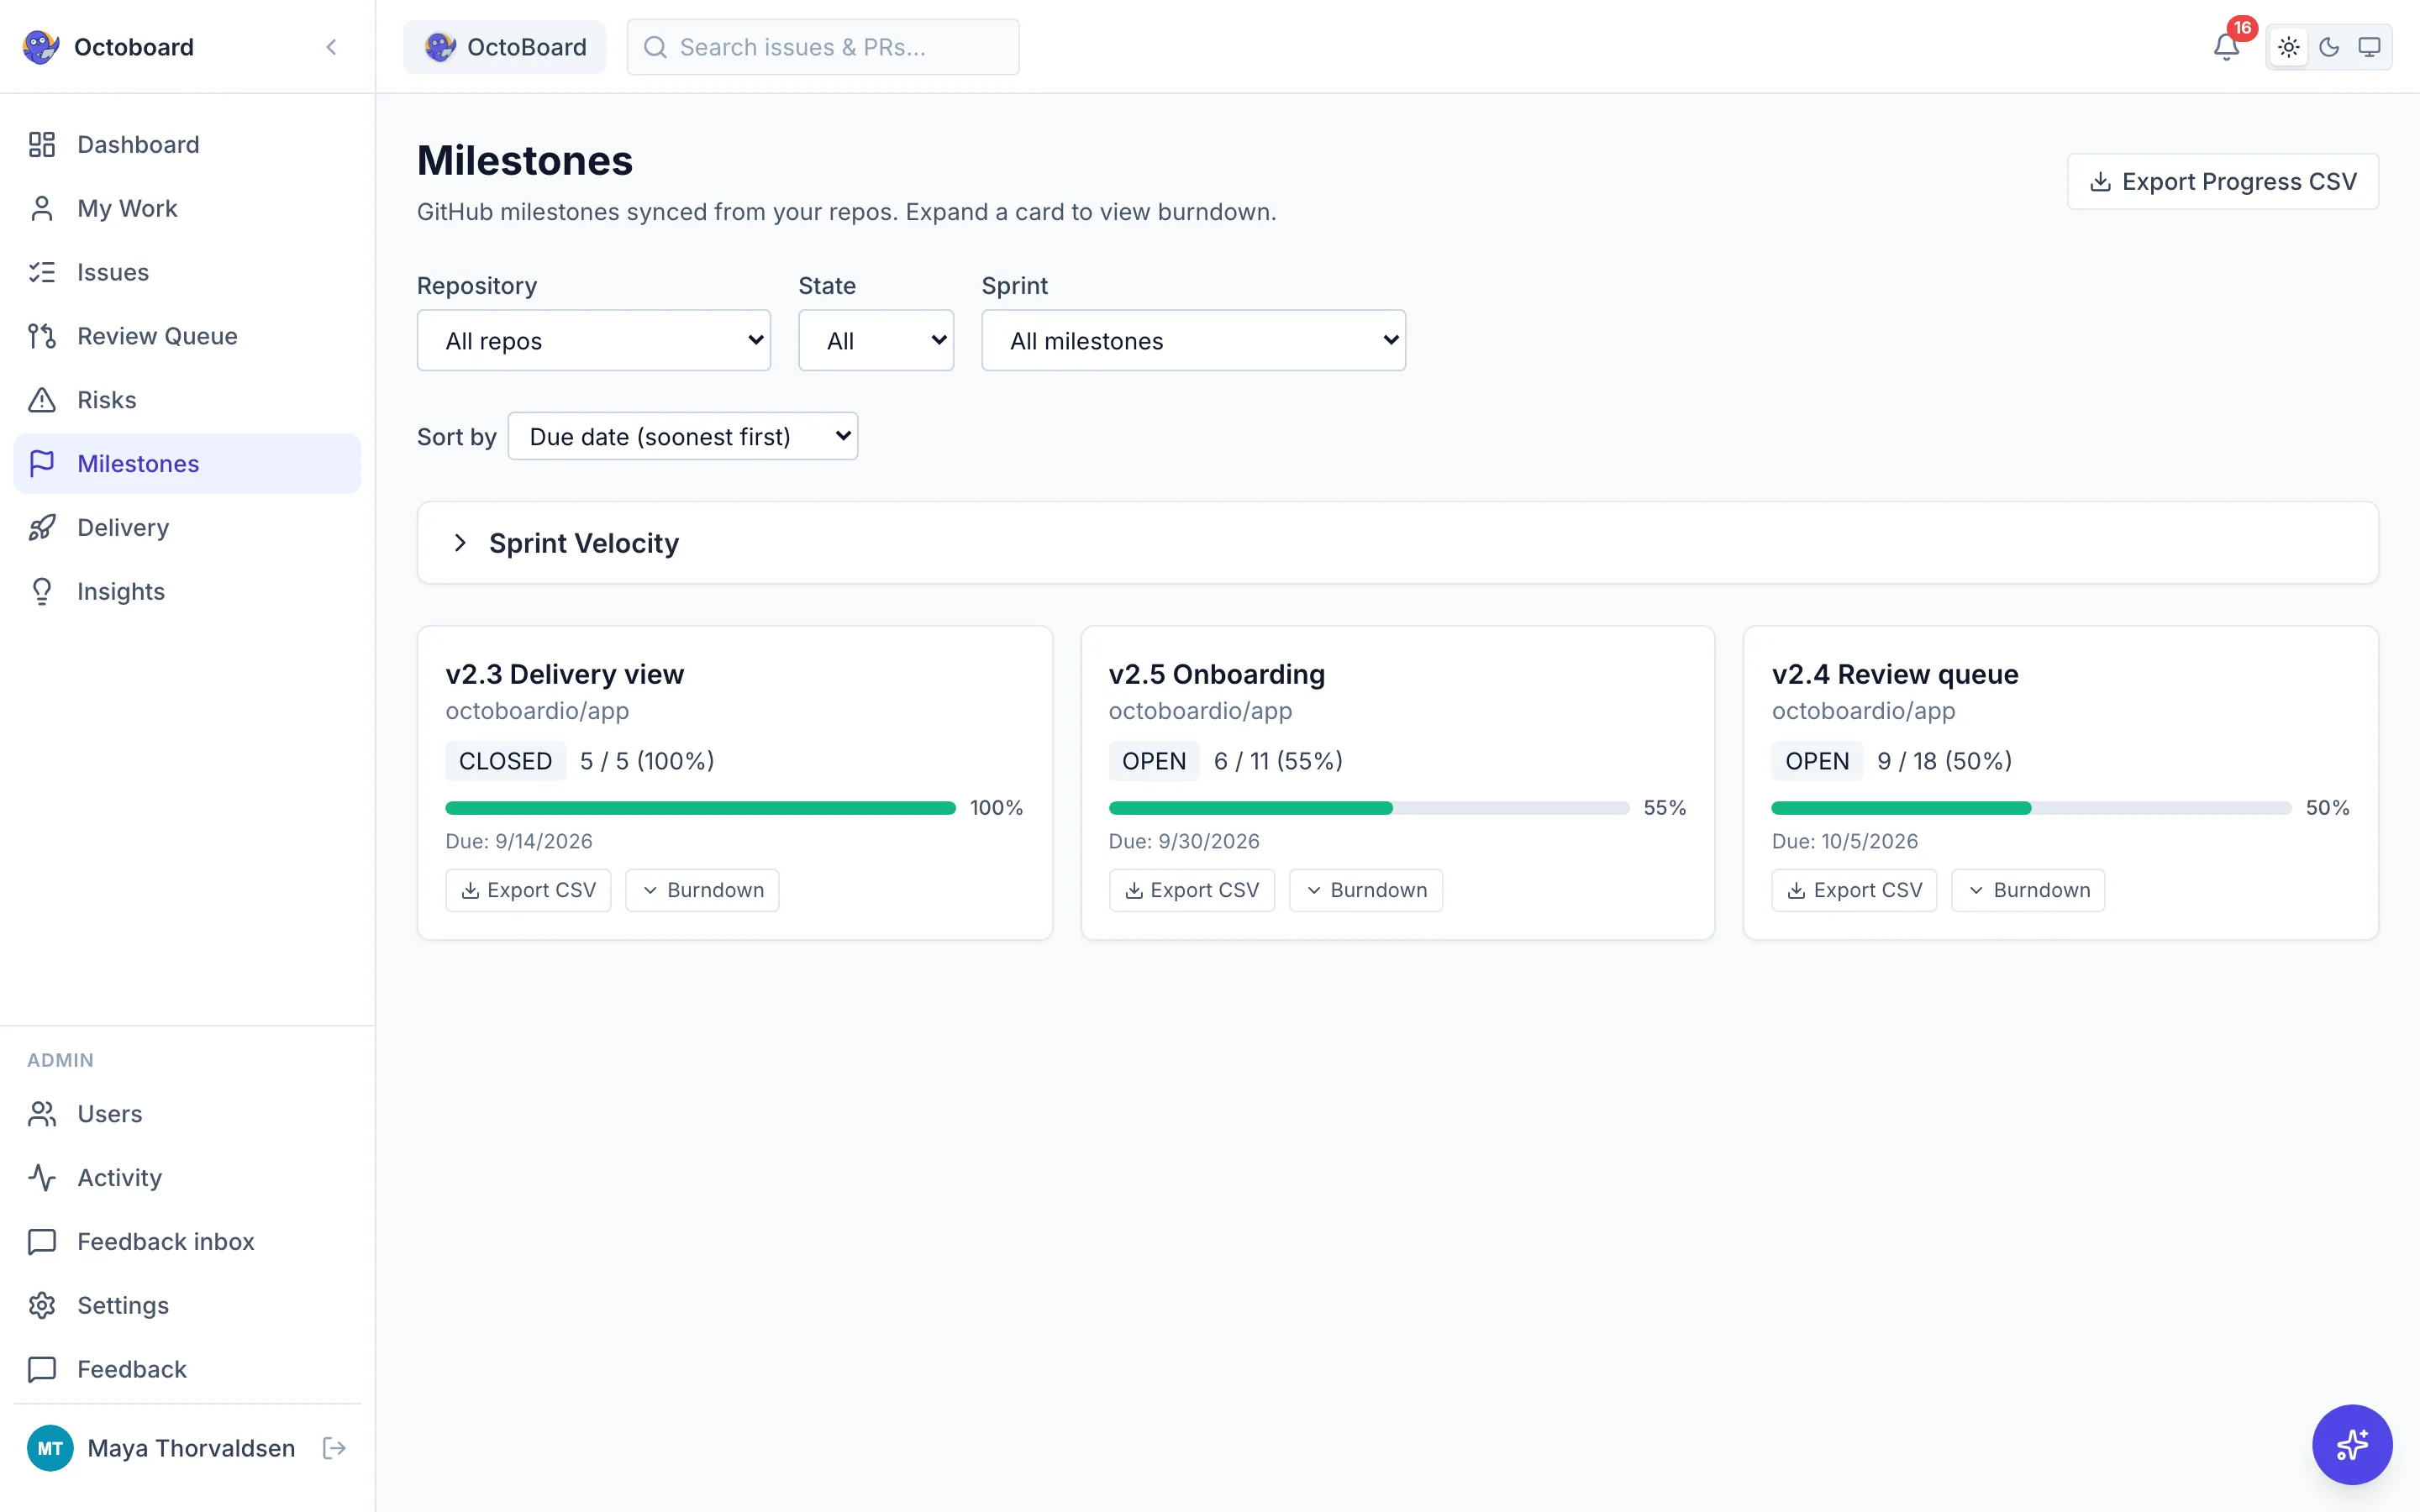Image resolution: width=2420 pixels, height=1512 pixels.
Task: Select Milestones in the sidebar
Action: tap(187, 463)
